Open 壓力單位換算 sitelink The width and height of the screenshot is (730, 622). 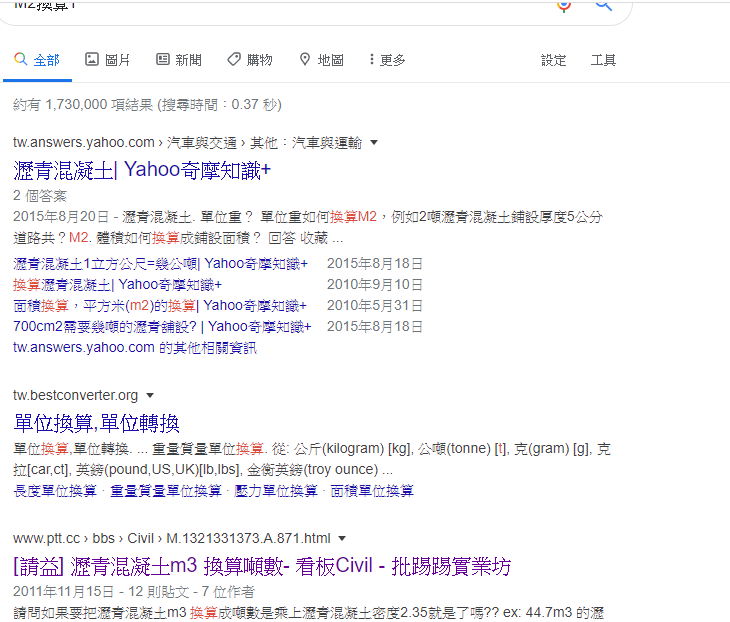[x=276, y=491]
